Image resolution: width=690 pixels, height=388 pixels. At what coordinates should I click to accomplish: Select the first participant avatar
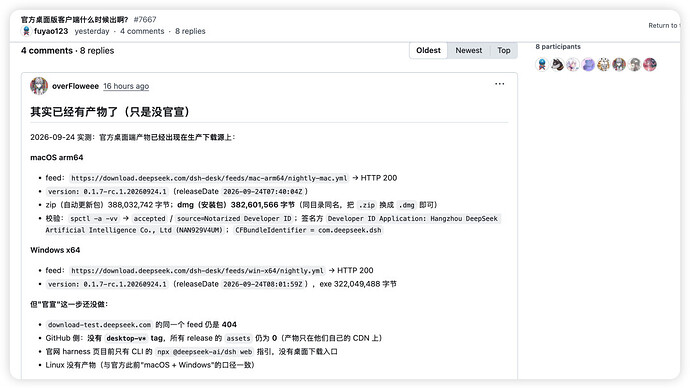coord(542,65)
